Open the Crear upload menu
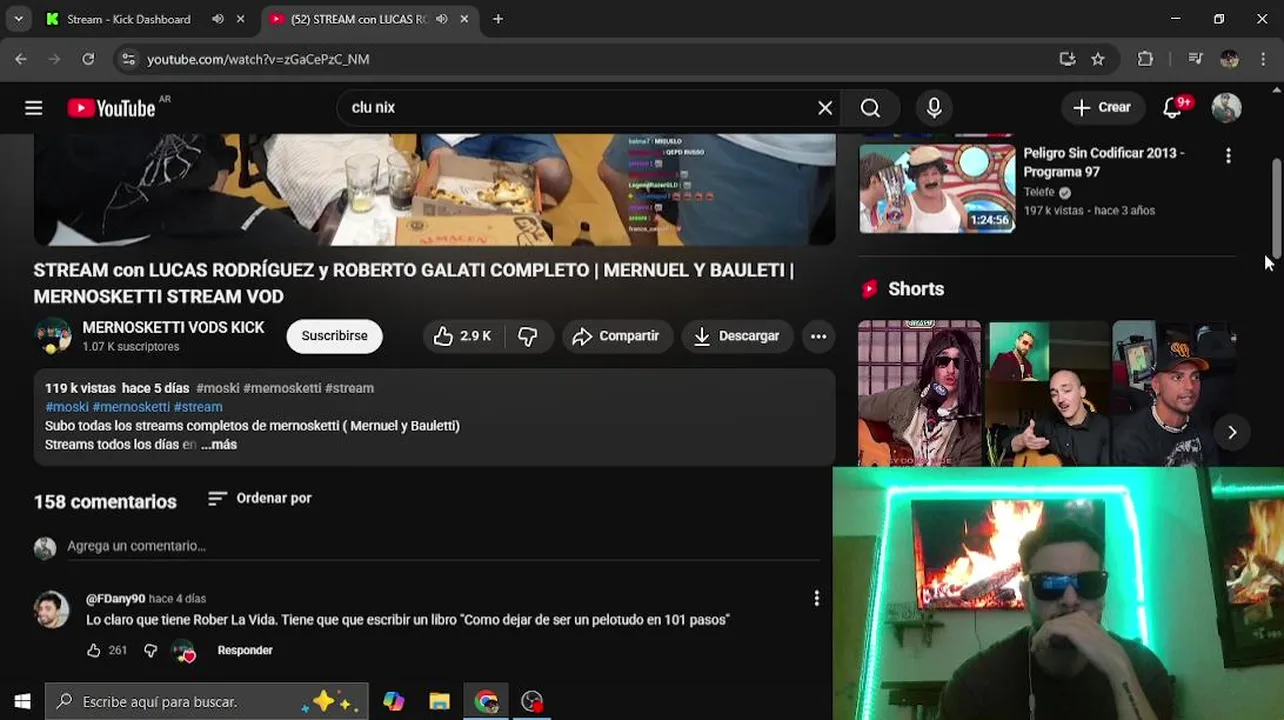This screenshot has width=1284, height=720. (1101, 108)
